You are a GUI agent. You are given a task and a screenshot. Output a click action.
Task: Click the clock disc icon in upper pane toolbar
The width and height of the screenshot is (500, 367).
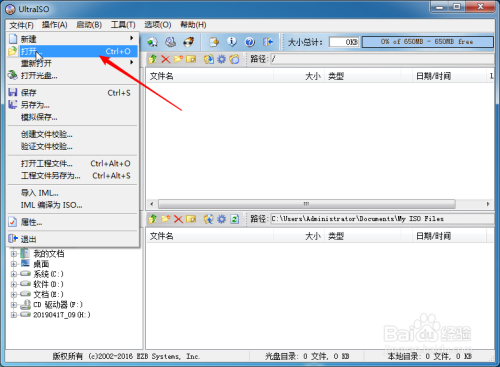click(234, 59)
